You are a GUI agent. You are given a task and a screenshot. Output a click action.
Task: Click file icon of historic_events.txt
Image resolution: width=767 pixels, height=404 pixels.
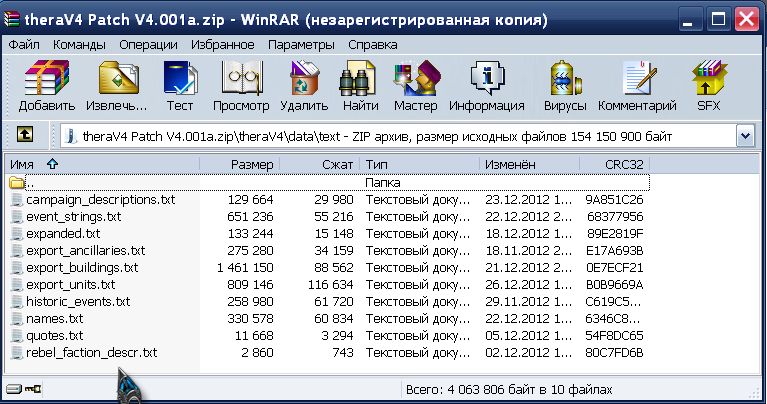pyautogui.click(x=17, y=302)
